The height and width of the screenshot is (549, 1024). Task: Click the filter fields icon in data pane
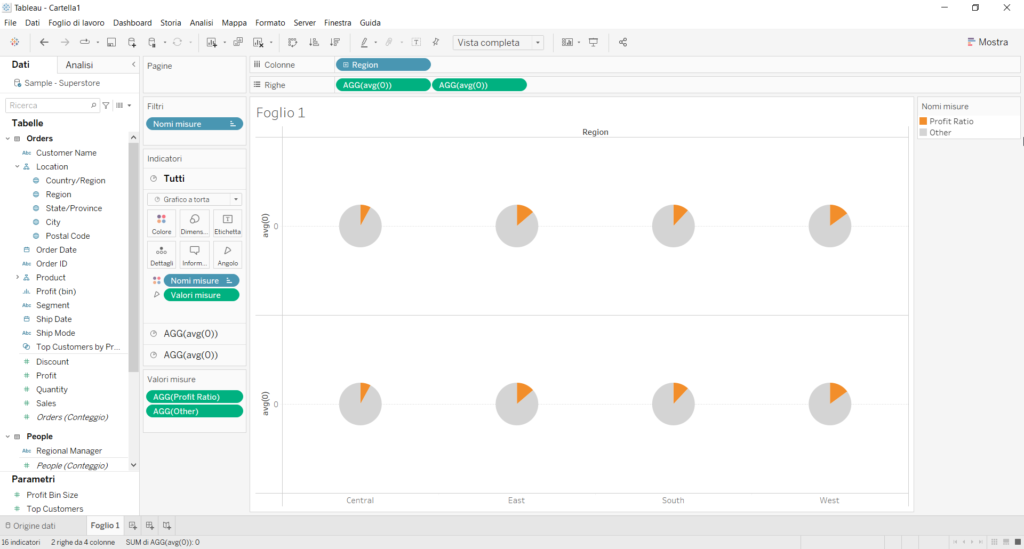point(106,105)
